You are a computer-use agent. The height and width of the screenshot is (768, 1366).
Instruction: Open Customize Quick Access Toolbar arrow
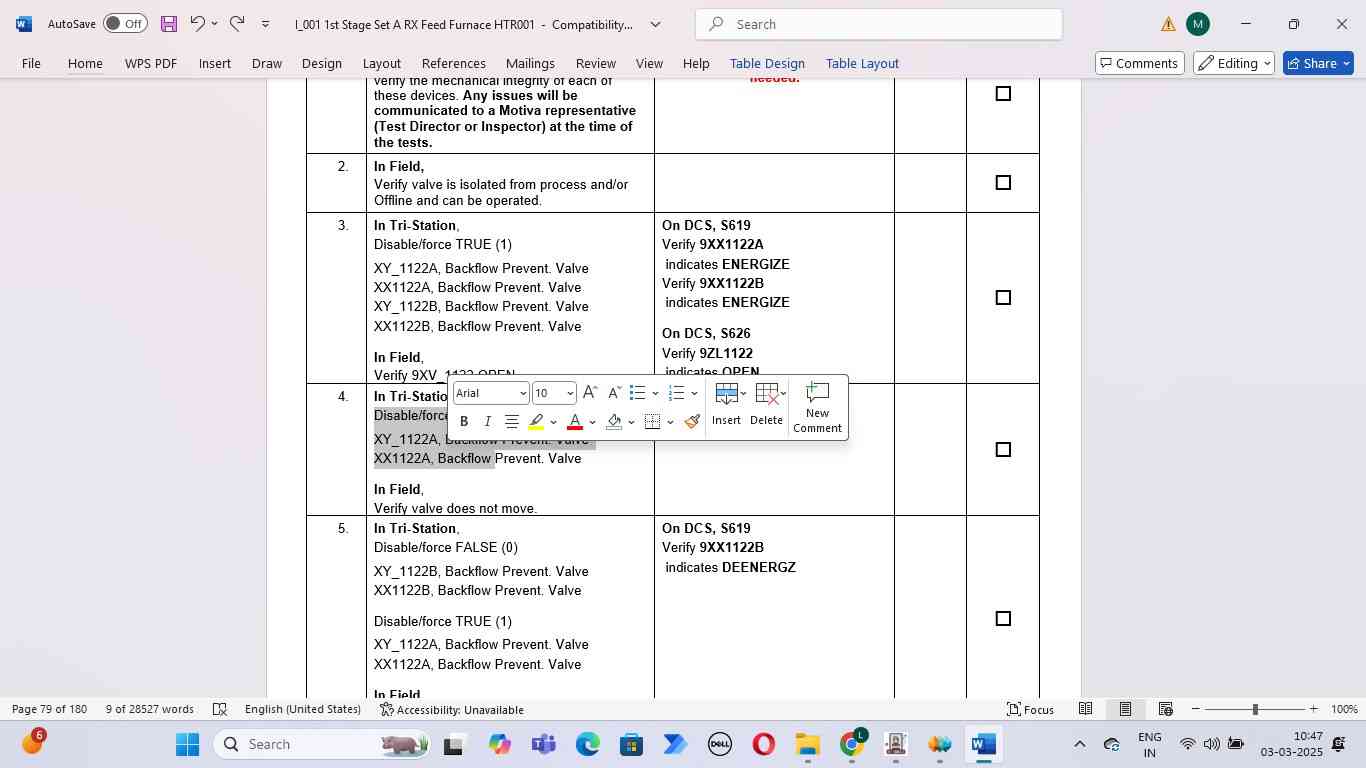pos(265,24)
